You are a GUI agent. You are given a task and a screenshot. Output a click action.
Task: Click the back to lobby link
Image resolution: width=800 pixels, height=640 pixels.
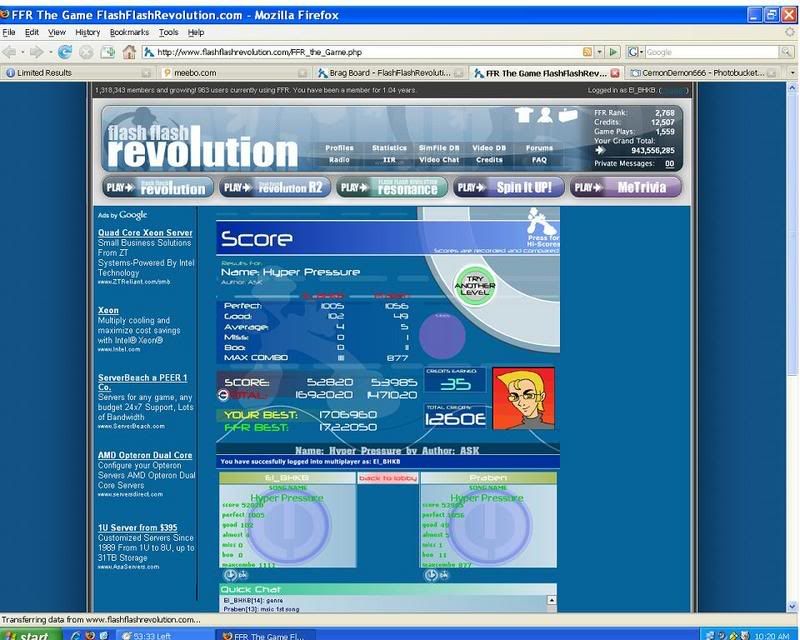tap(388, 479)
